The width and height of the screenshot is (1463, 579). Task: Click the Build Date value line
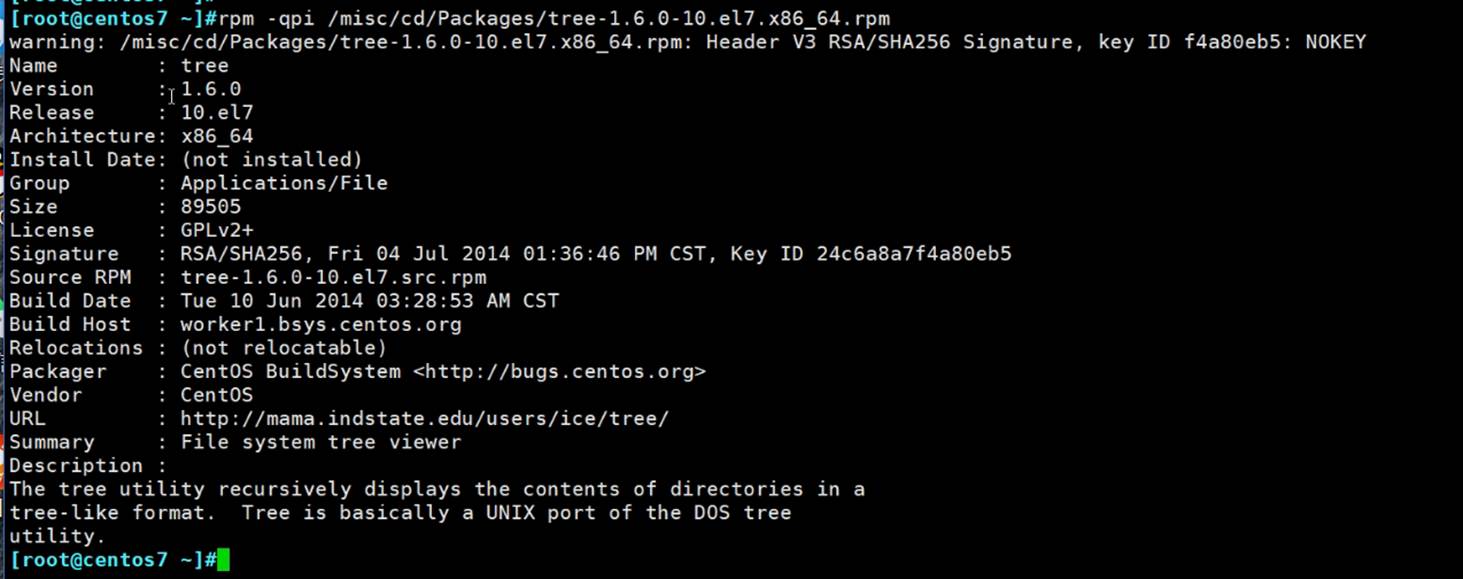[x=369, y=301]
